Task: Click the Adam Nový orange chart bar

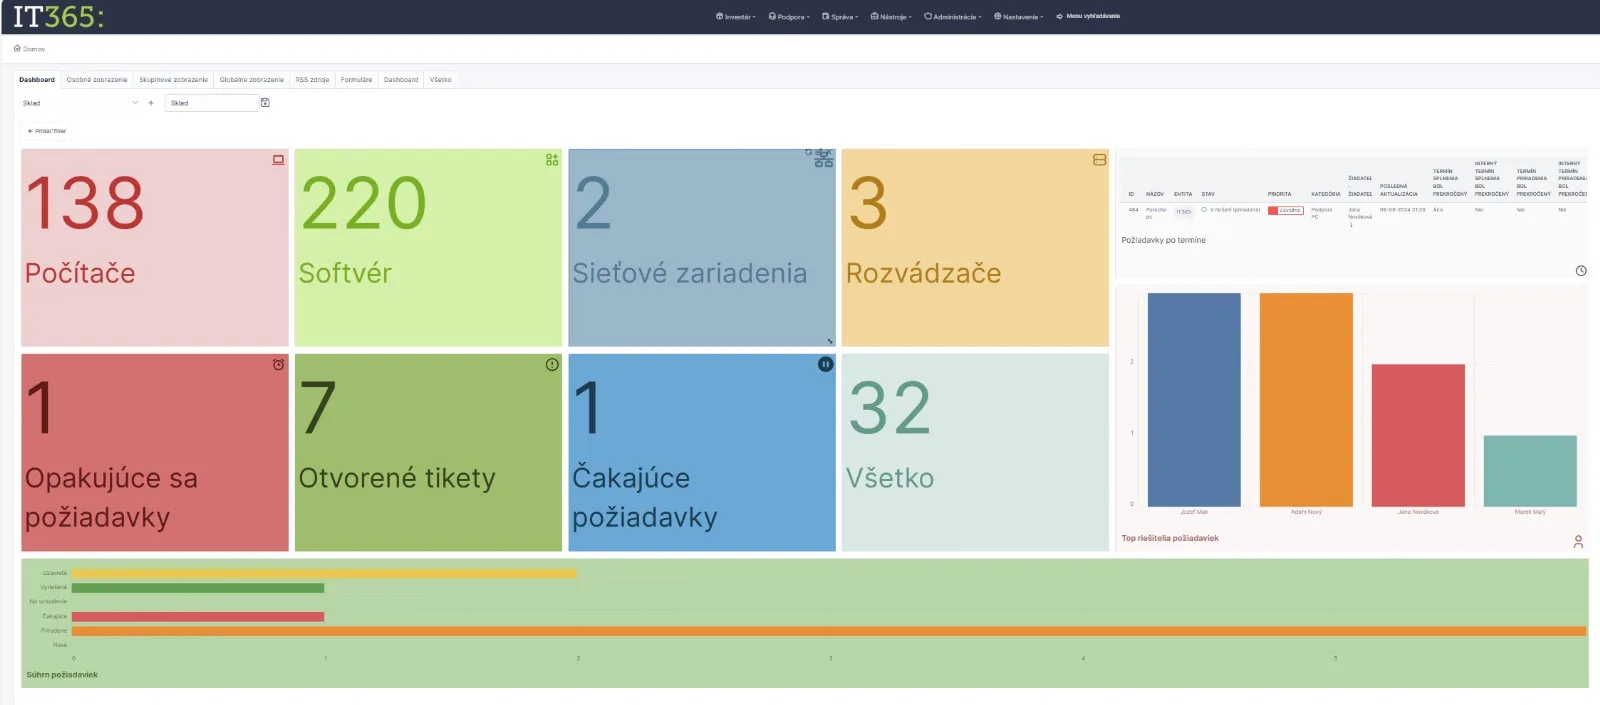Action: 1306,400
